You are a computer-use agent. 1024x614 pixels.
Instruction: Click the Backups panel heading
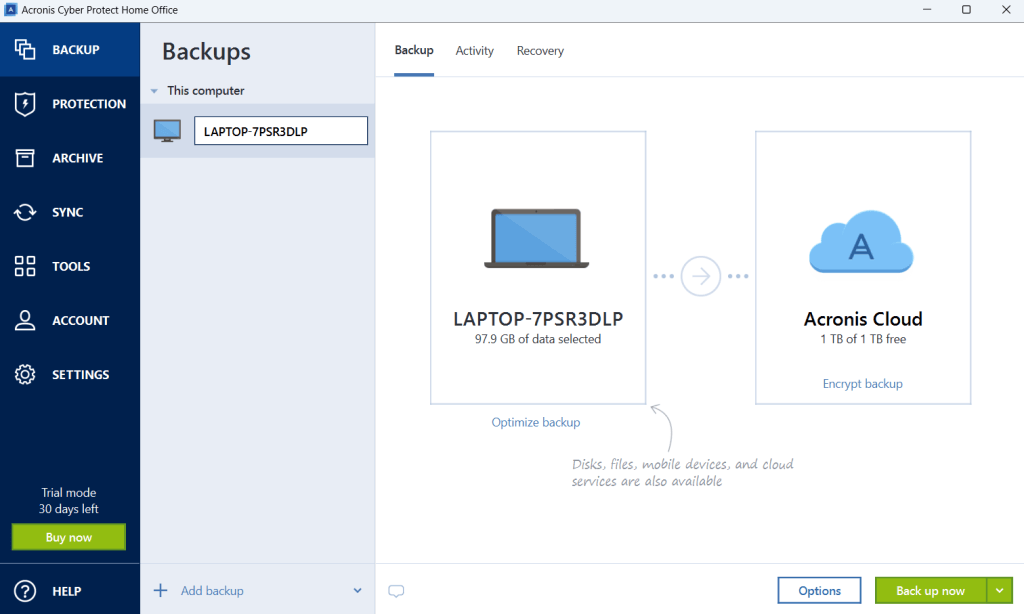(206, 52)
